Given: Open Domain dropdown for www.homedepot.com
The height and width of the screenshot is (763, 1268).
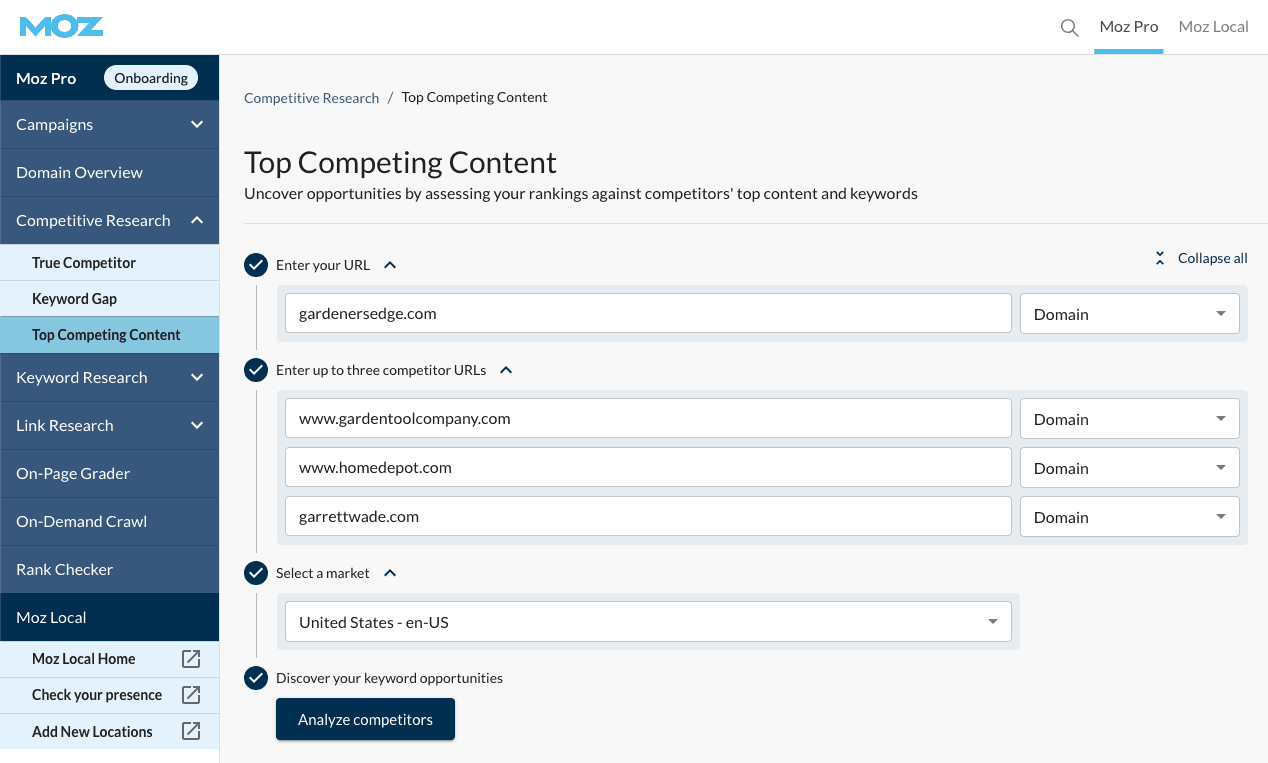Looking at the screenshot, I should (1129, 468).
